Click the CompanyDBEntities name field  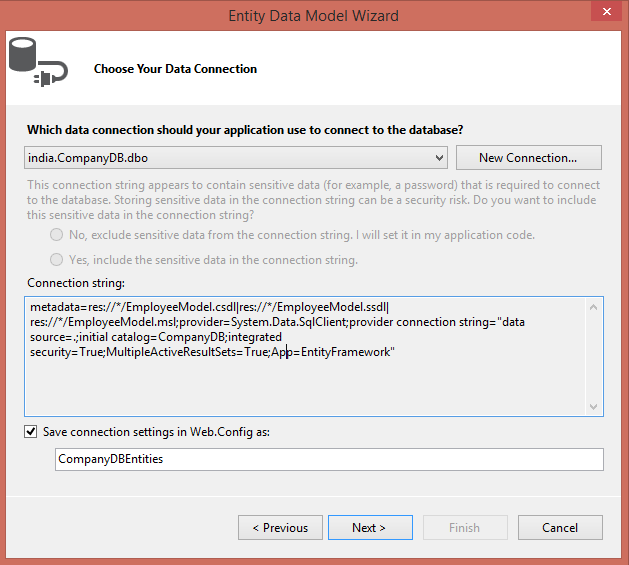(x=329, y=459)
